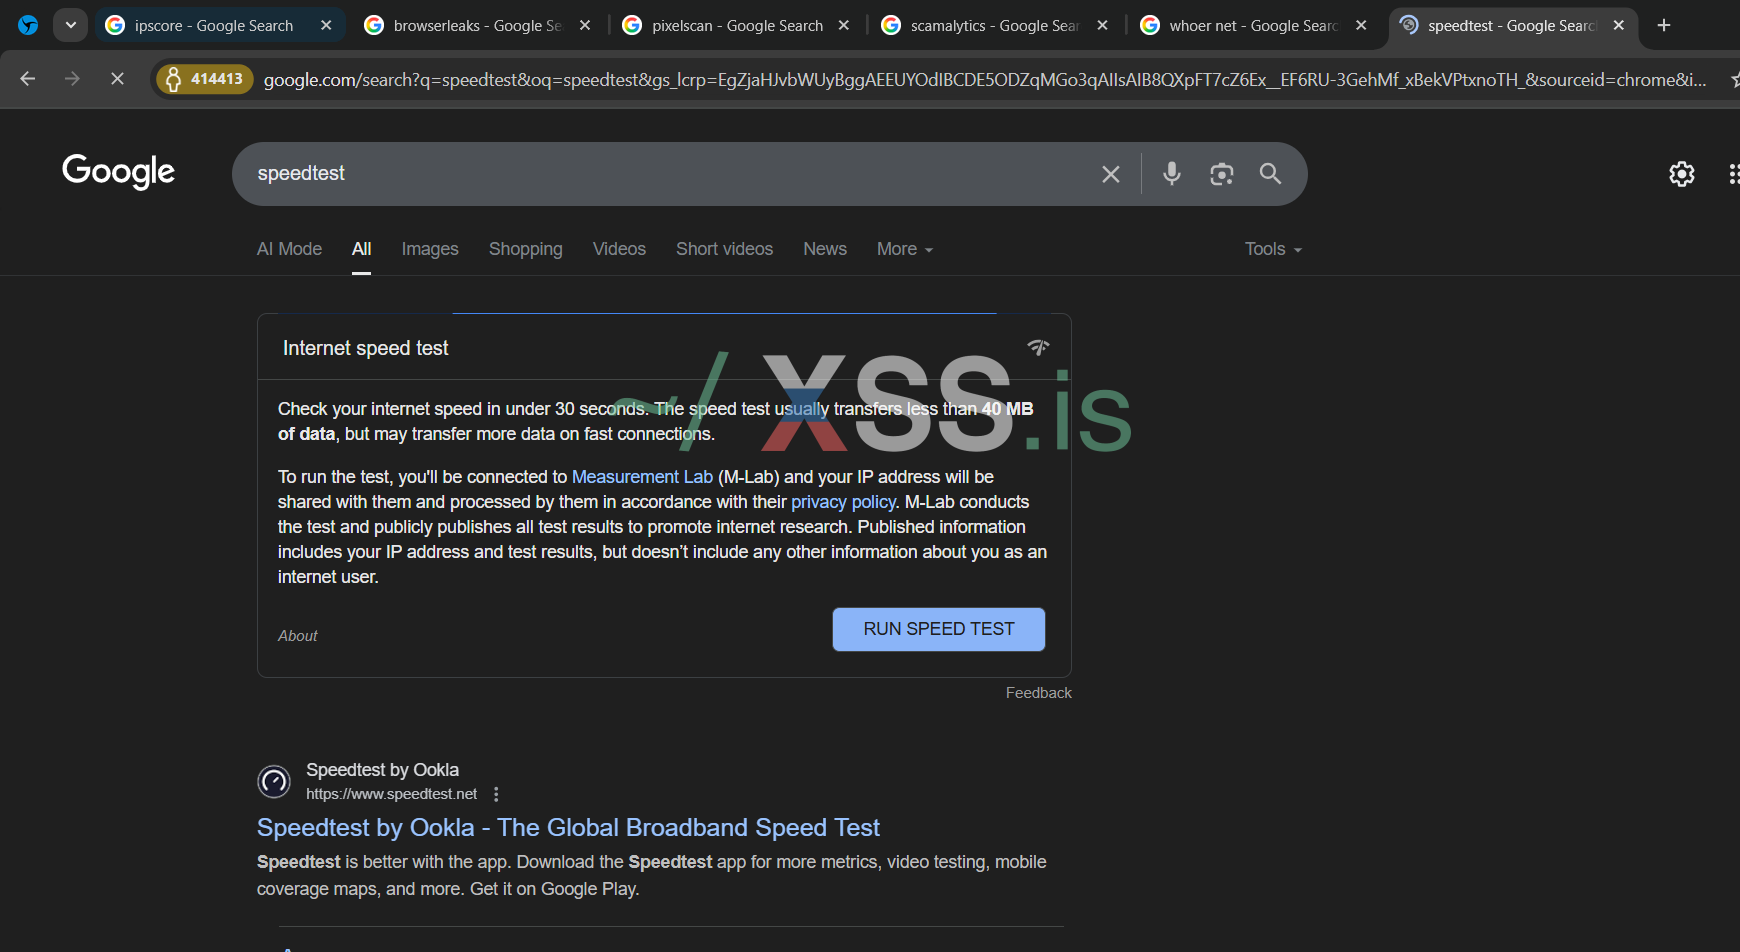Open the Measurement Lab link
Viewport: 1740px width, 952px height.
pyautogui.click(x=642, y=477)
